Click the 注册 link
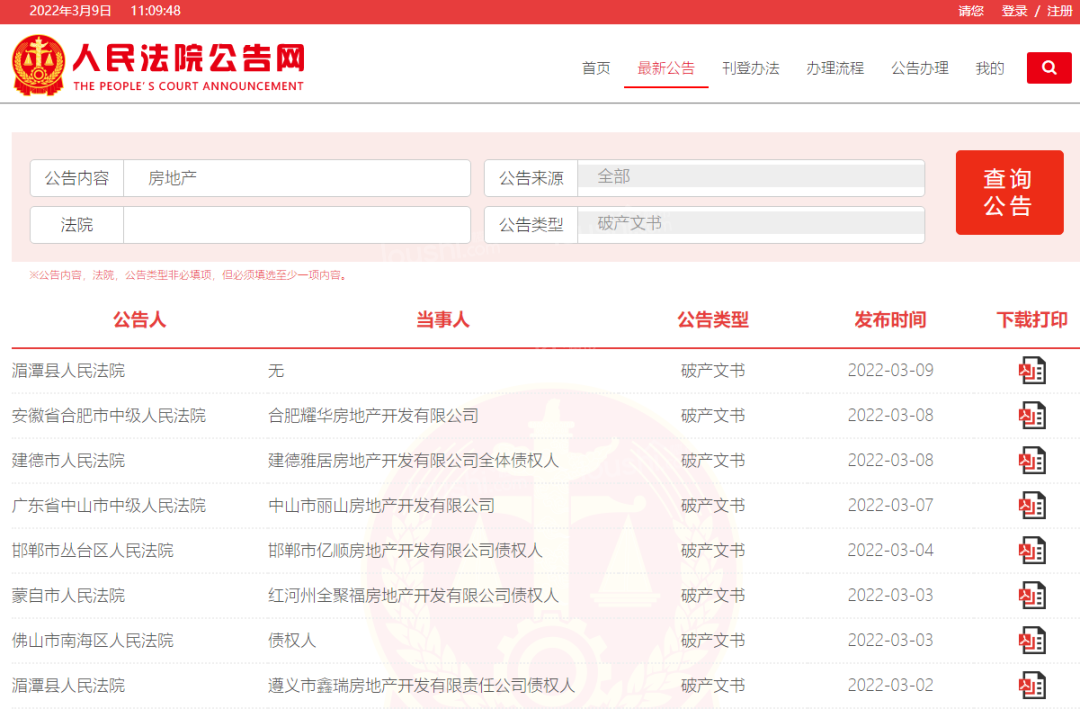 pos(1060,11)
